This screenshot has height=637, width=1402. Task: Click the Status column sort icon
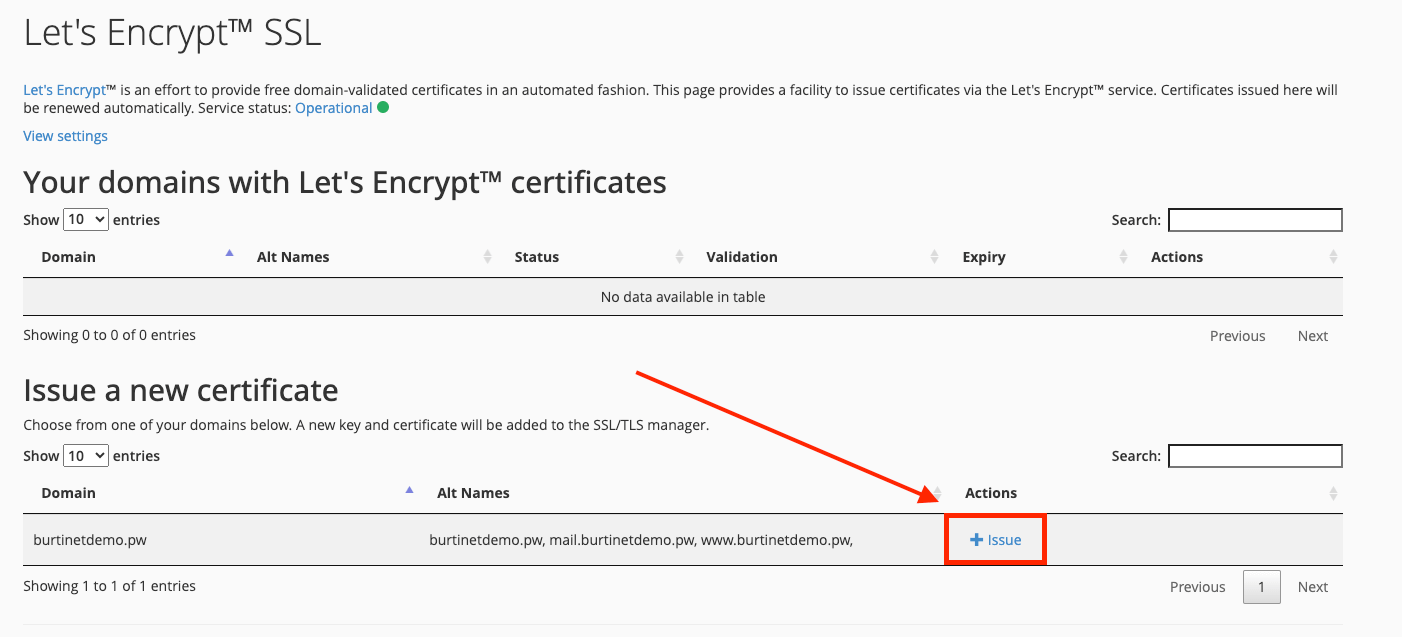click(679, 257)
